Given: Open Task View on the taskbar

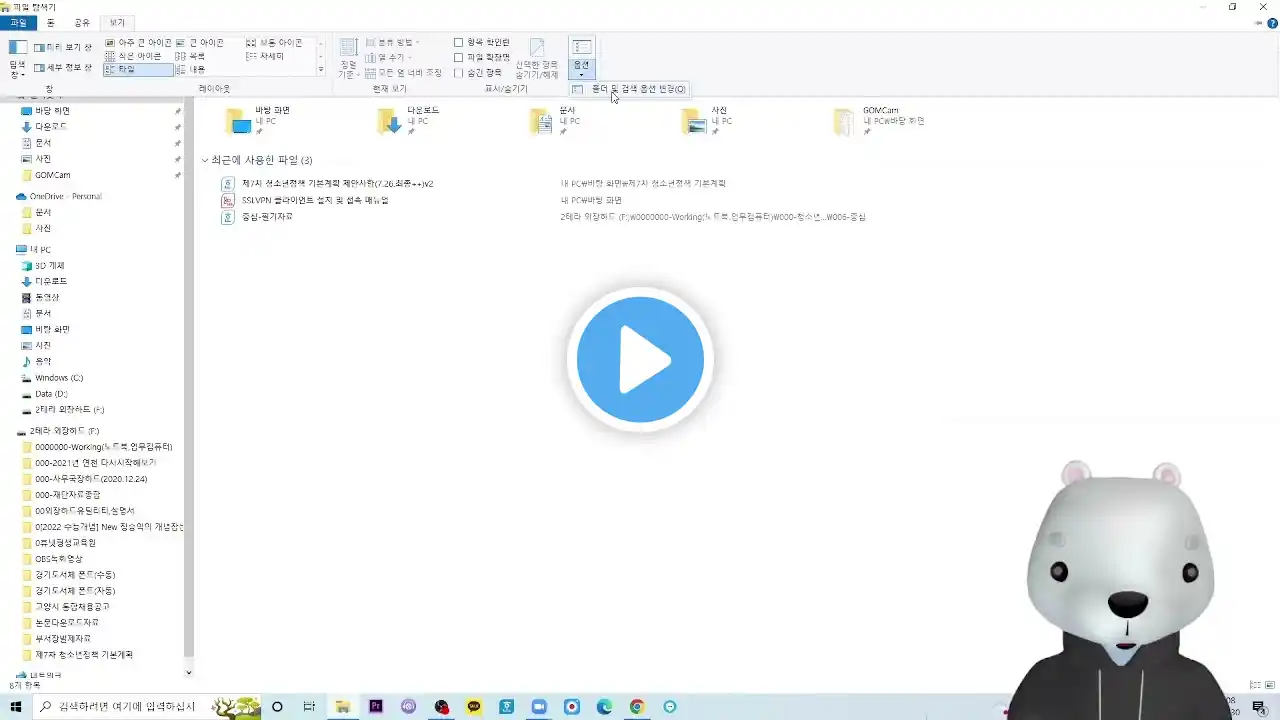Looking at the screenshot, I should (x=309, y=707).
